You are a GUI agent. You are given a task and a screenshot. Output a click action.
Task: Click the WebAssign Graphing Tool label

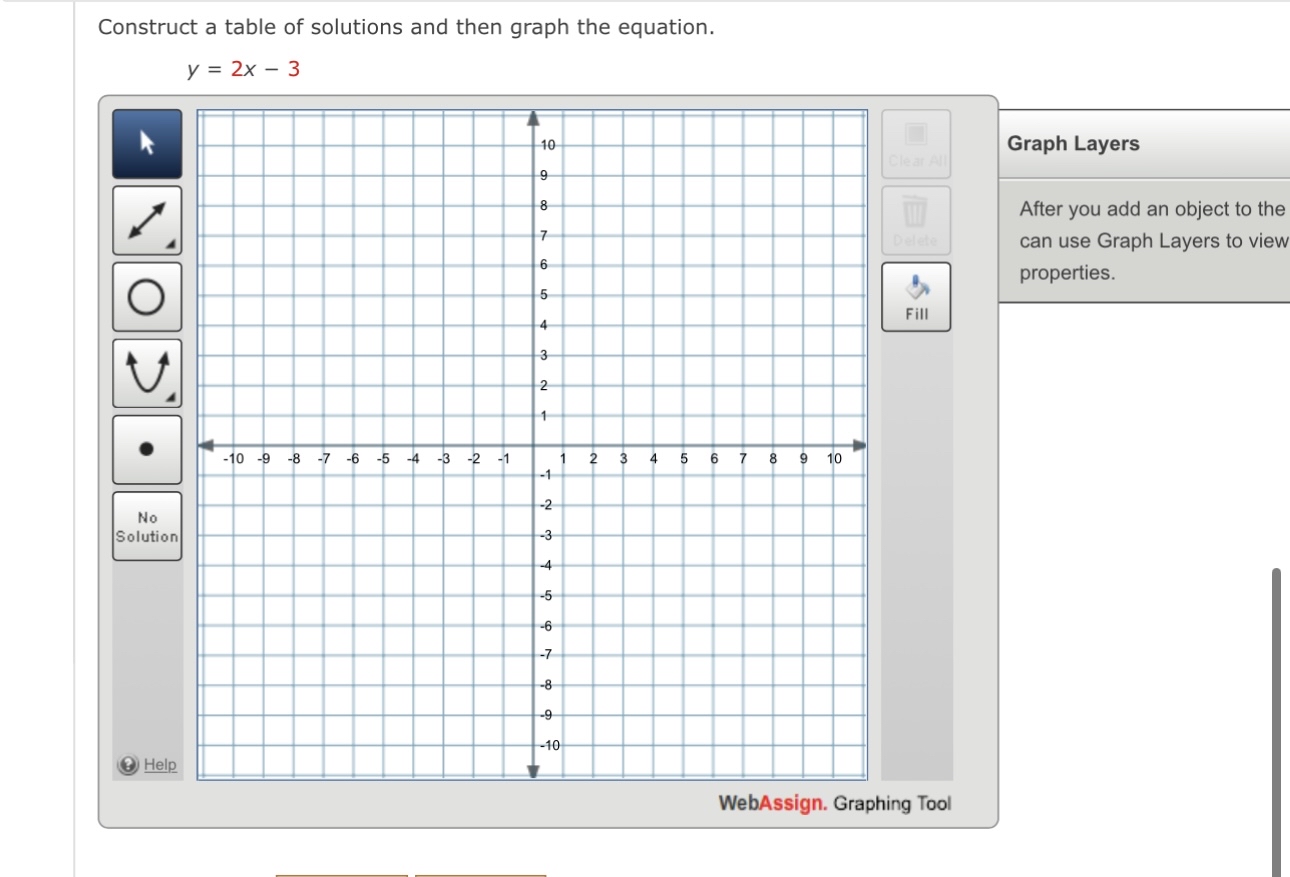click(836, 803)
